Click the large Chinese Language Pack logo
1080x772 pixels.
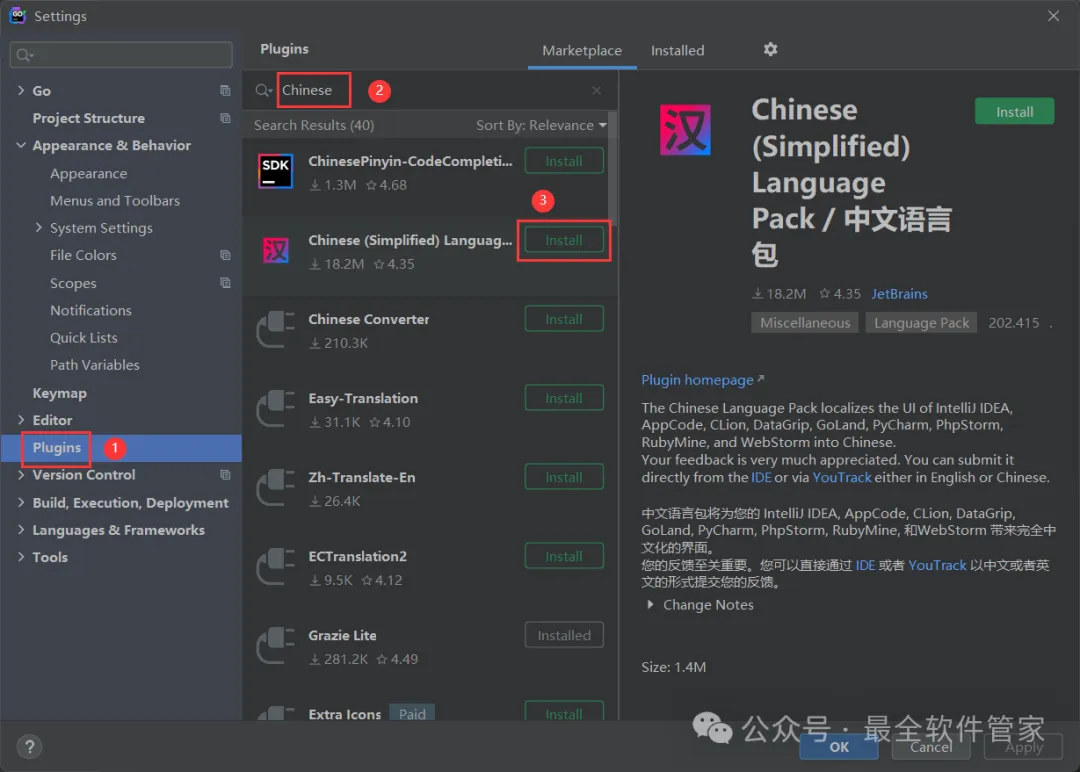pos(685,129)
